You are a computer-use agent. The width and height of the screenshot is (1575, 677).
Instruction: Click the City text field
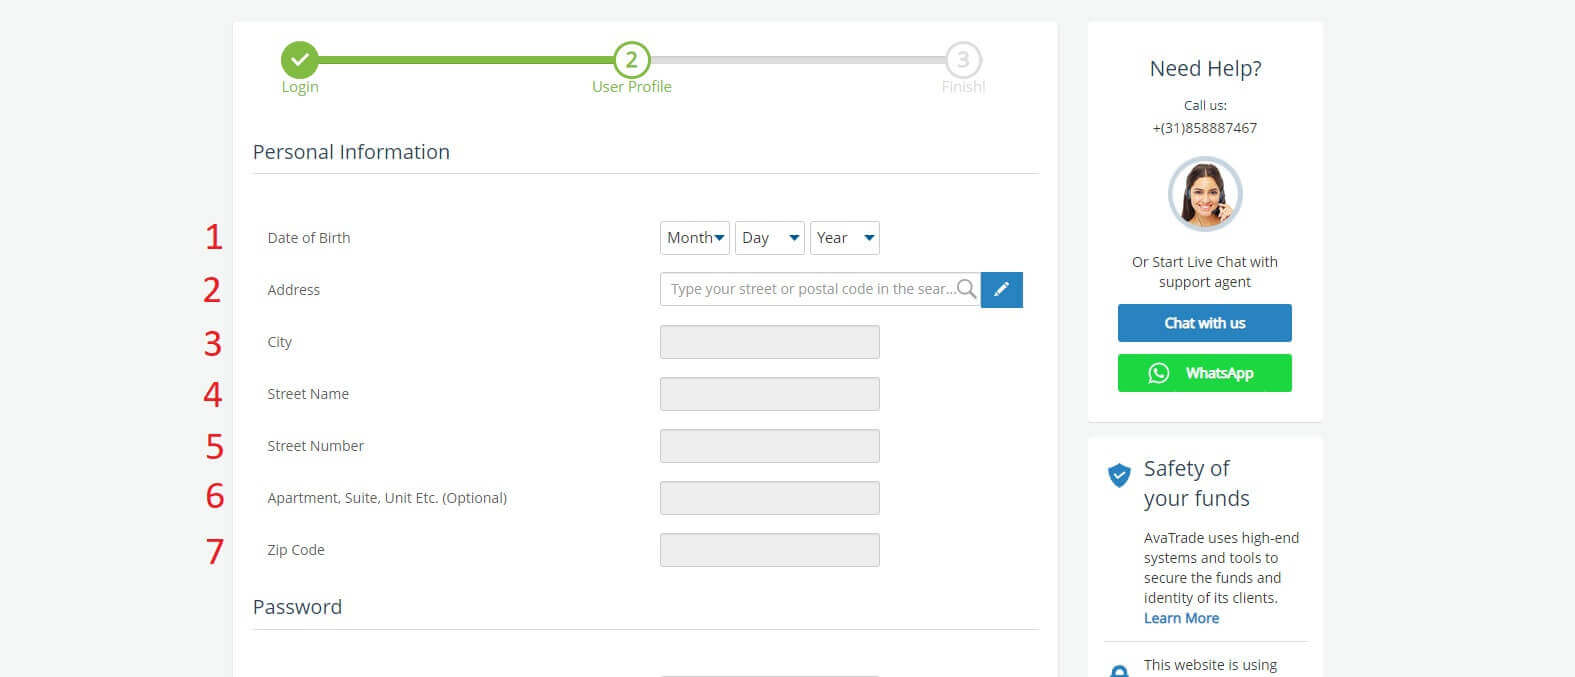point(770,342)
